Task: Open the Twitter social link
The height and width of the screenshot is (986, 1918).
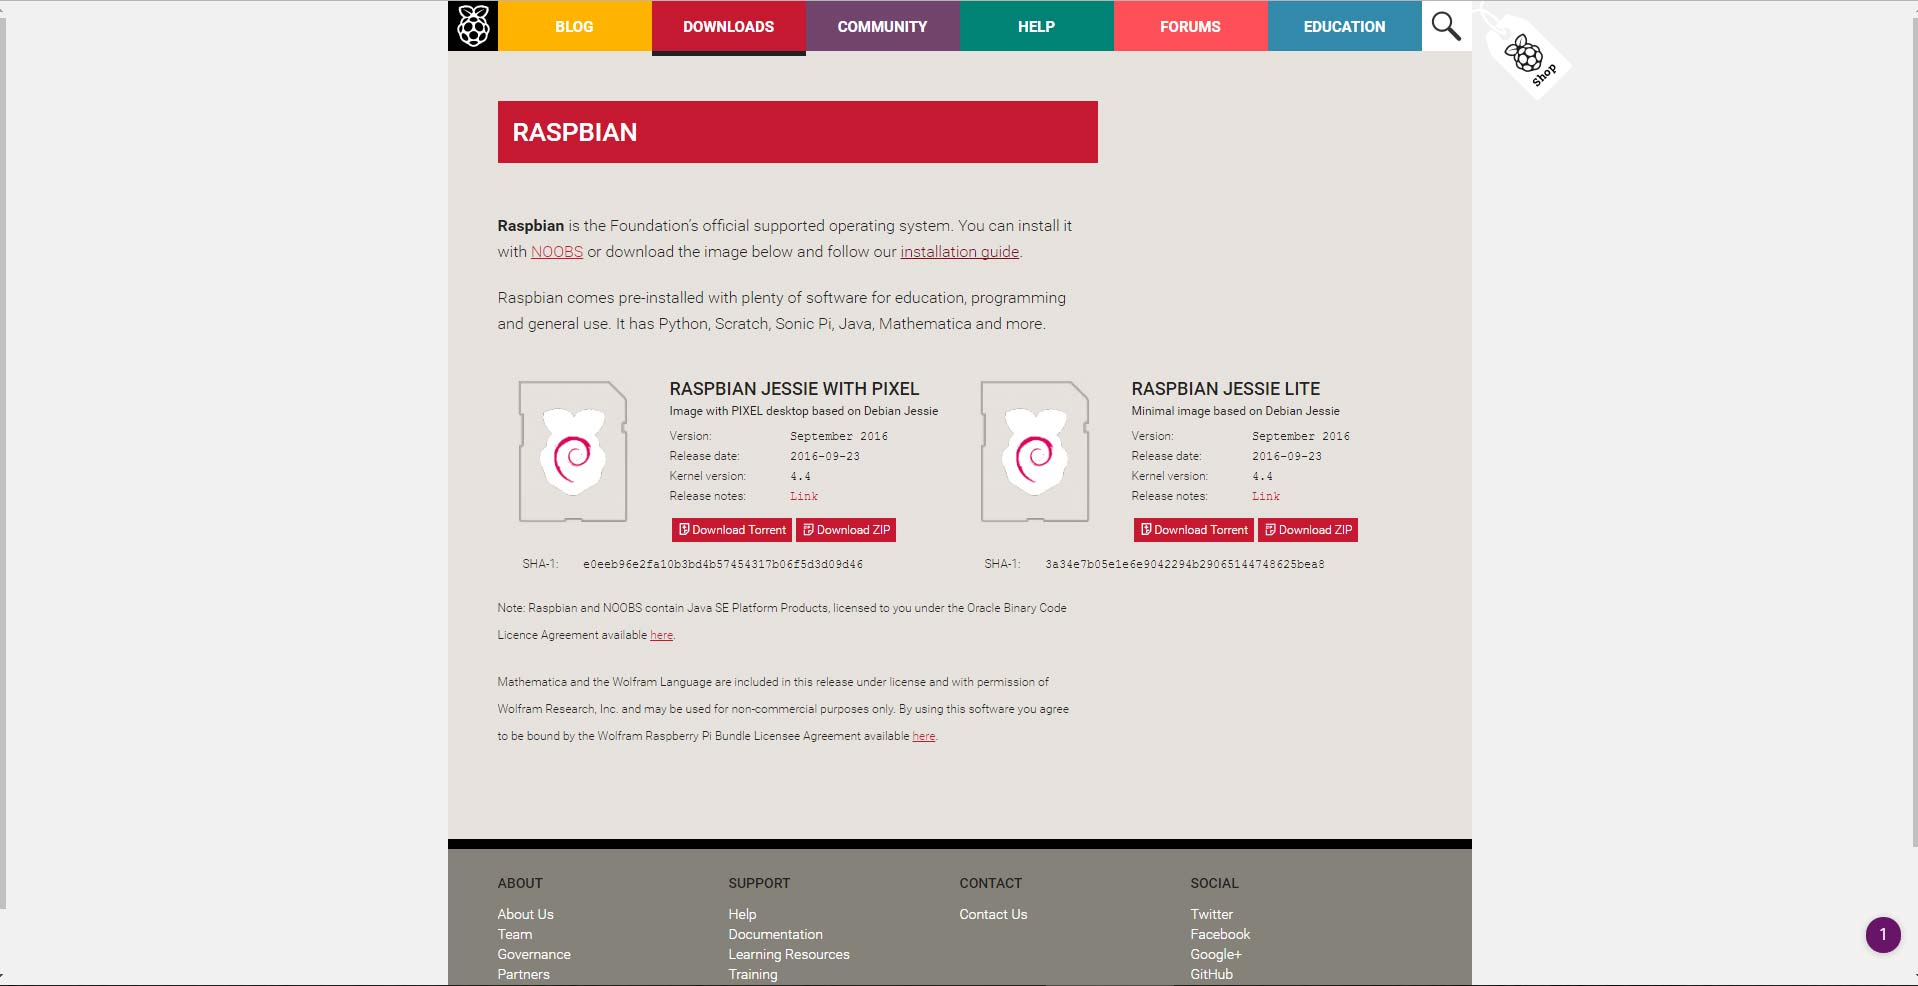Action: 1212,914
